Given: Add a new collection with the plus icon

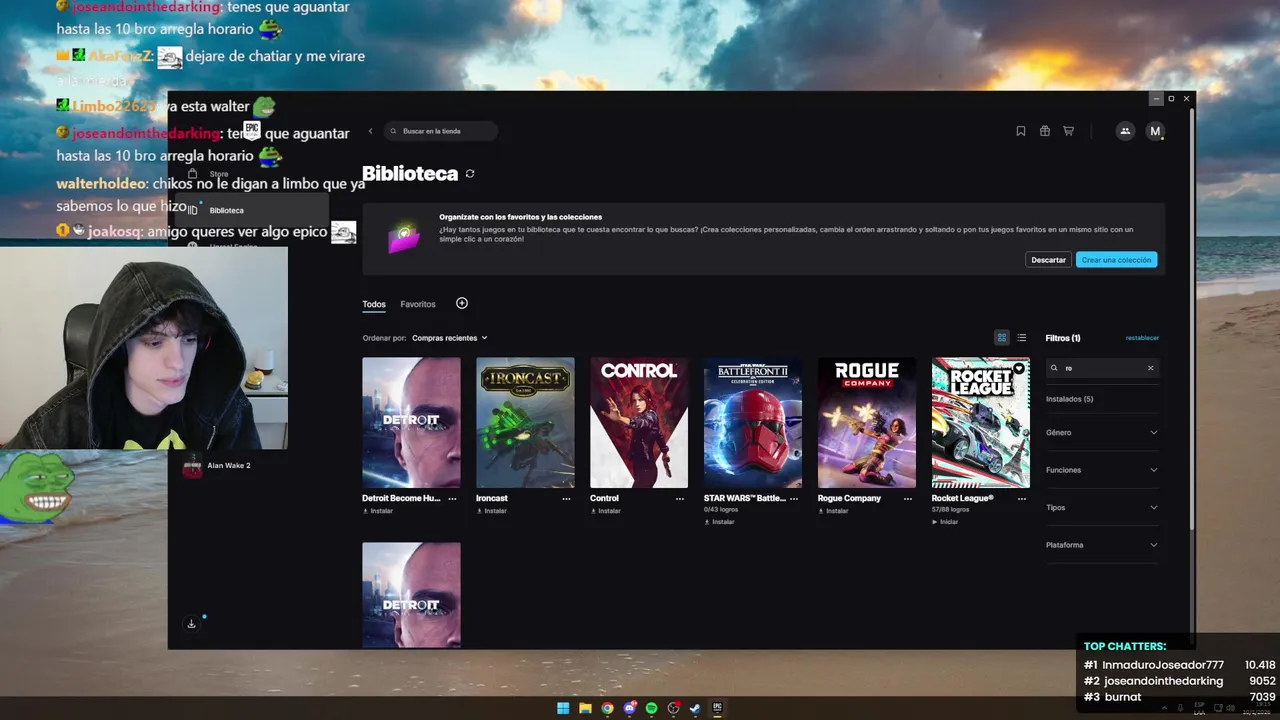Looking at the screenshot, I should click(462, 303).
